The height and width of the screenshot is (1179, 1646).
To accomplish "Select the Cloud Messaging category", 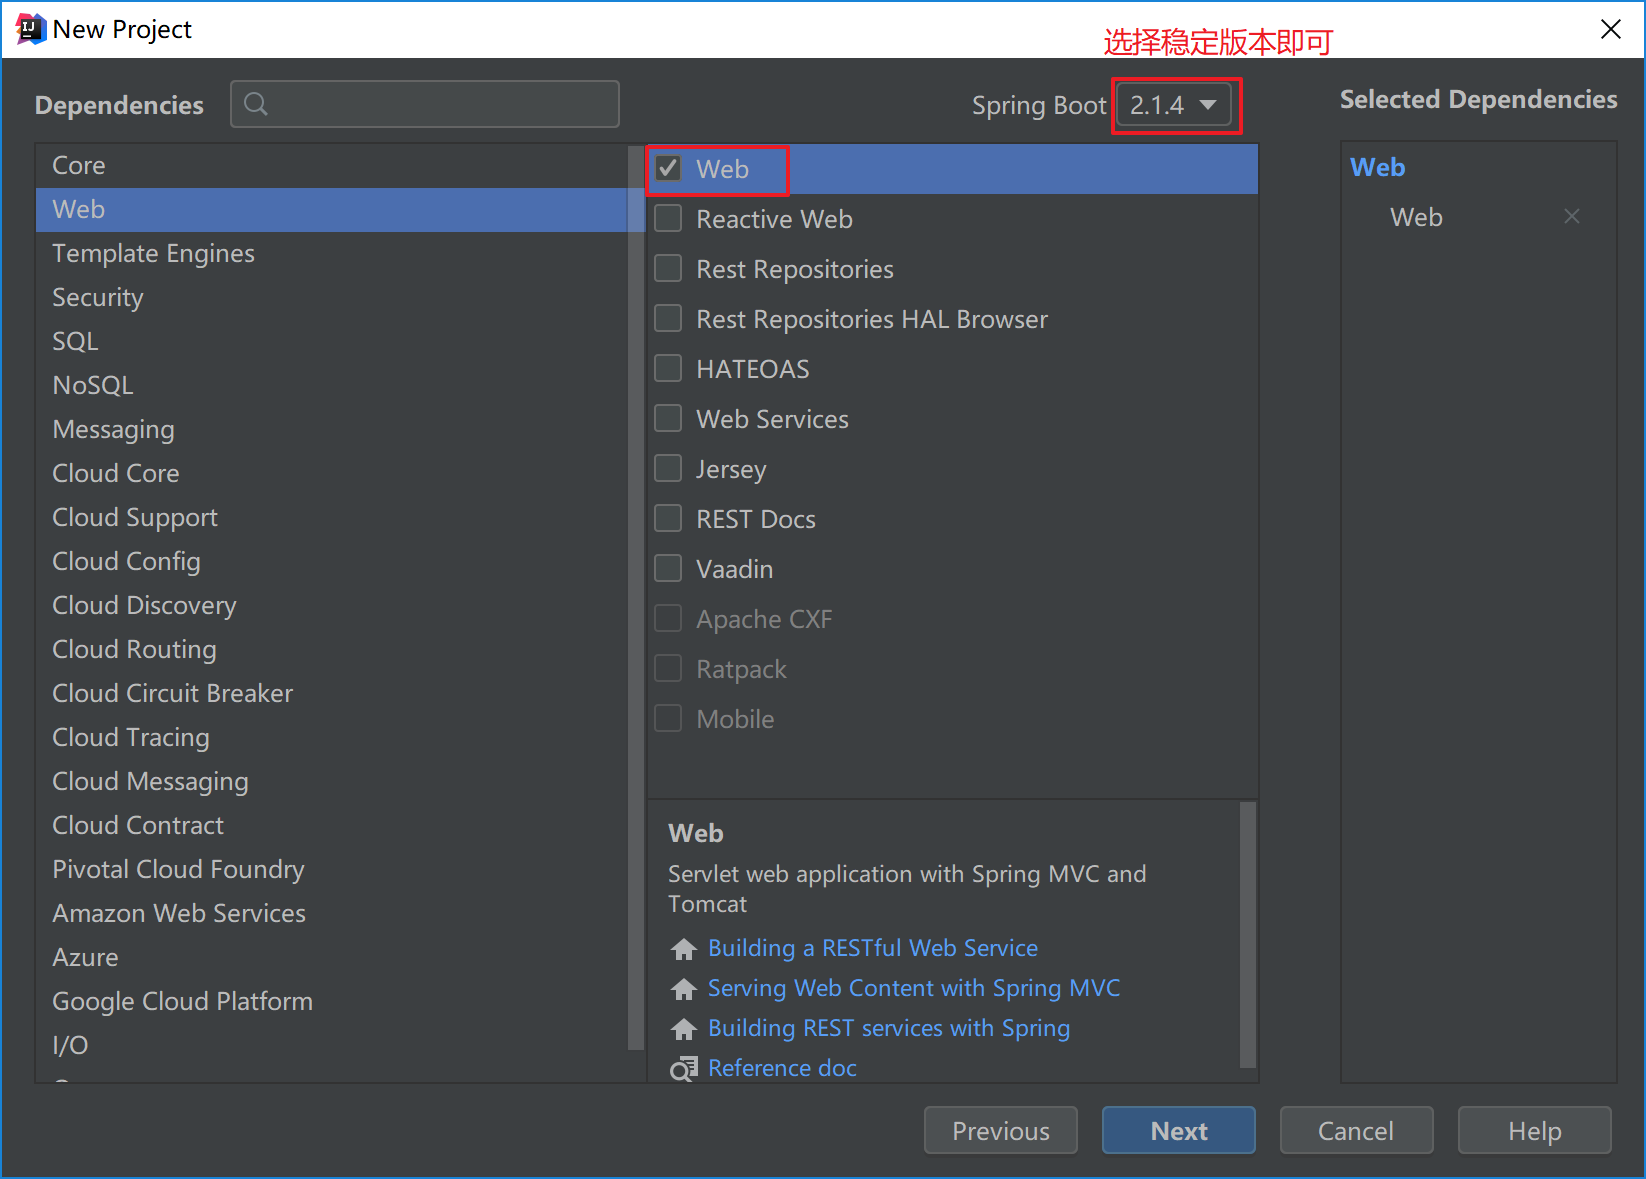I will coord(332,781).
